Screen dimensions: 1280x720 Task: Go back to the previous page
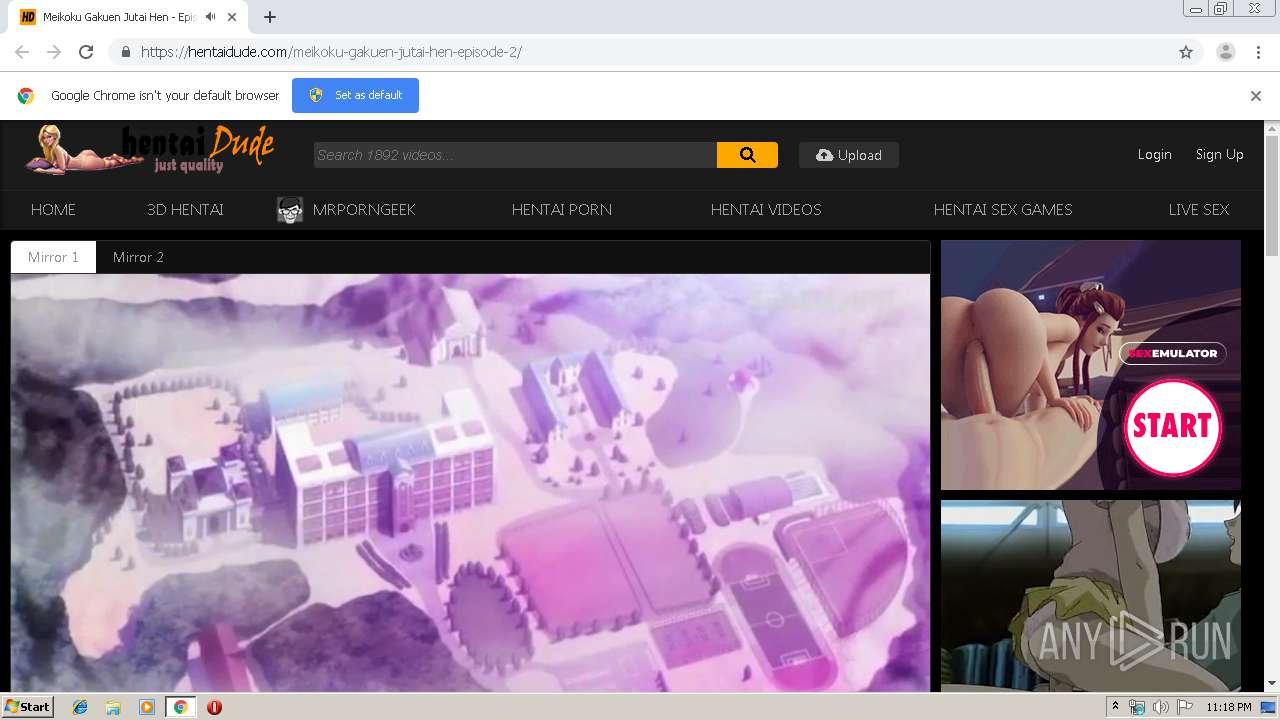[x=22, y=52]
